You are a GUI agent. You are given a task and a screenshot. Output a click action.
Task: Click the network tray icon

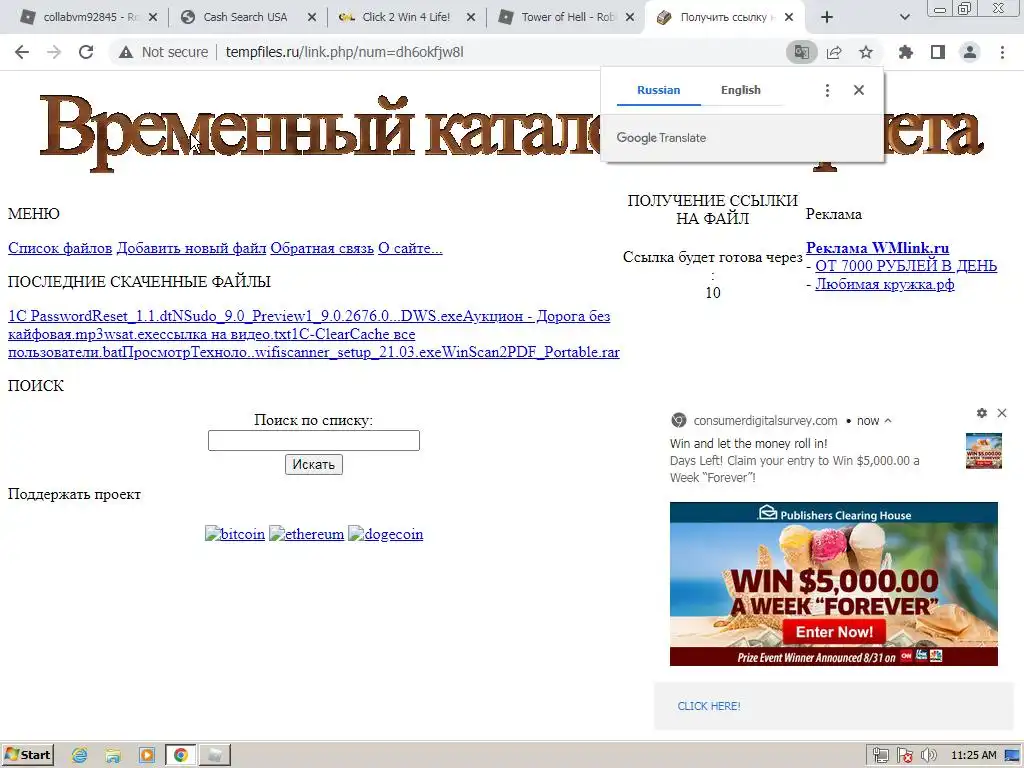point(880,756)
